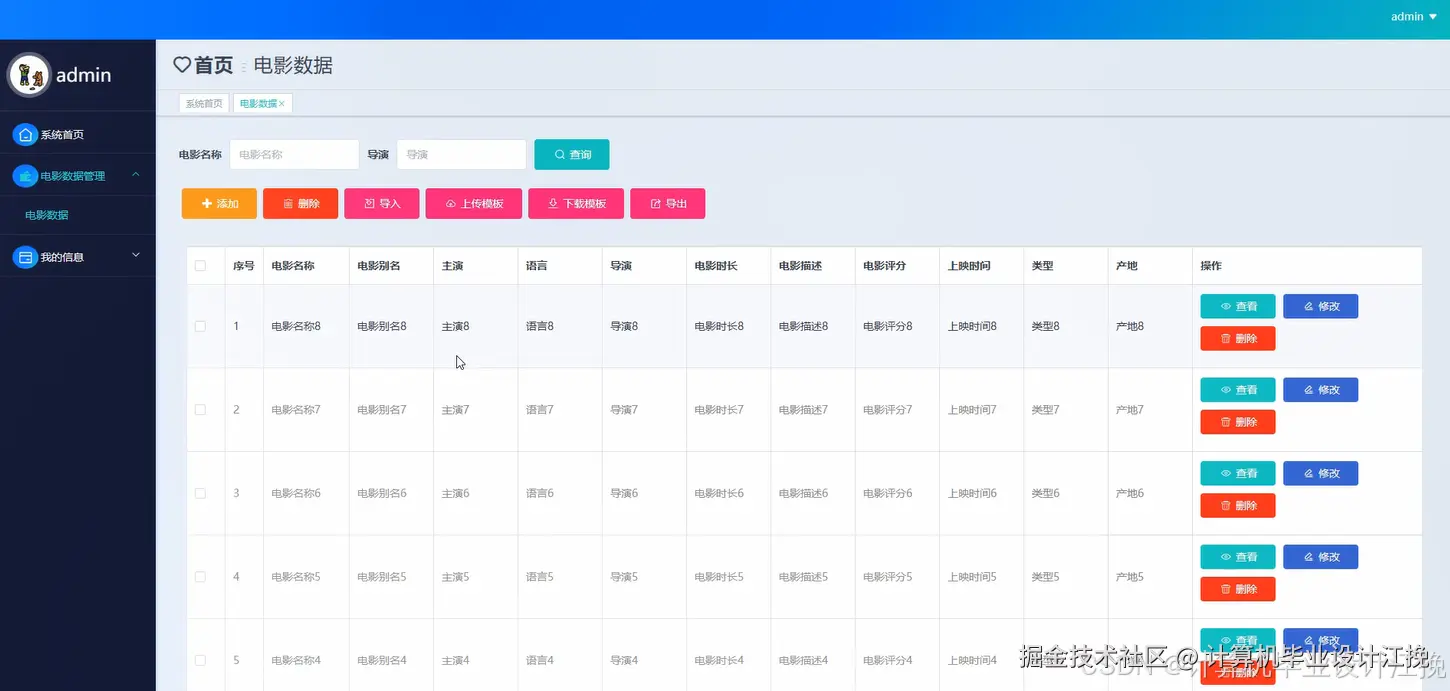Focus the 导演 search field

tap(461, 155)
